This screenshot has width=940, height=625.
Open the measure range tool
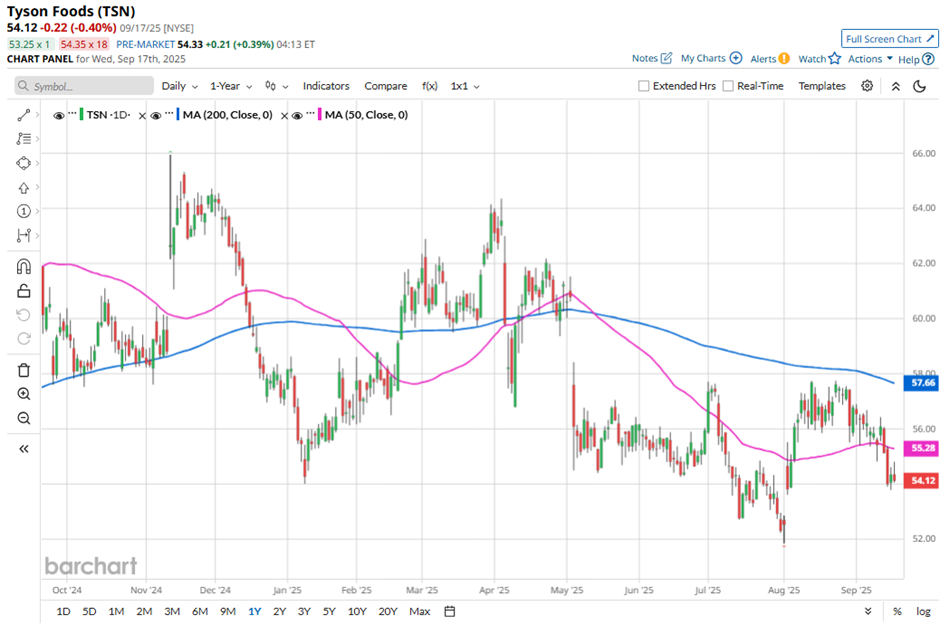click(23, 235)
